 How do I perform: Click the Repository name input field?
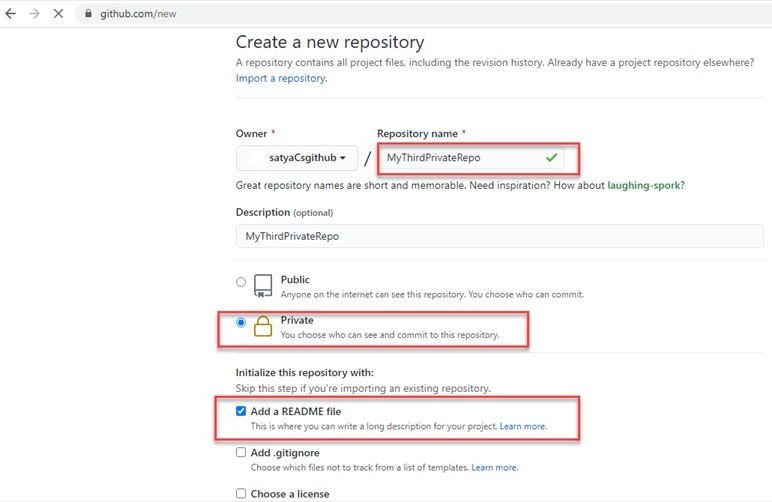(x=460, y=158)
